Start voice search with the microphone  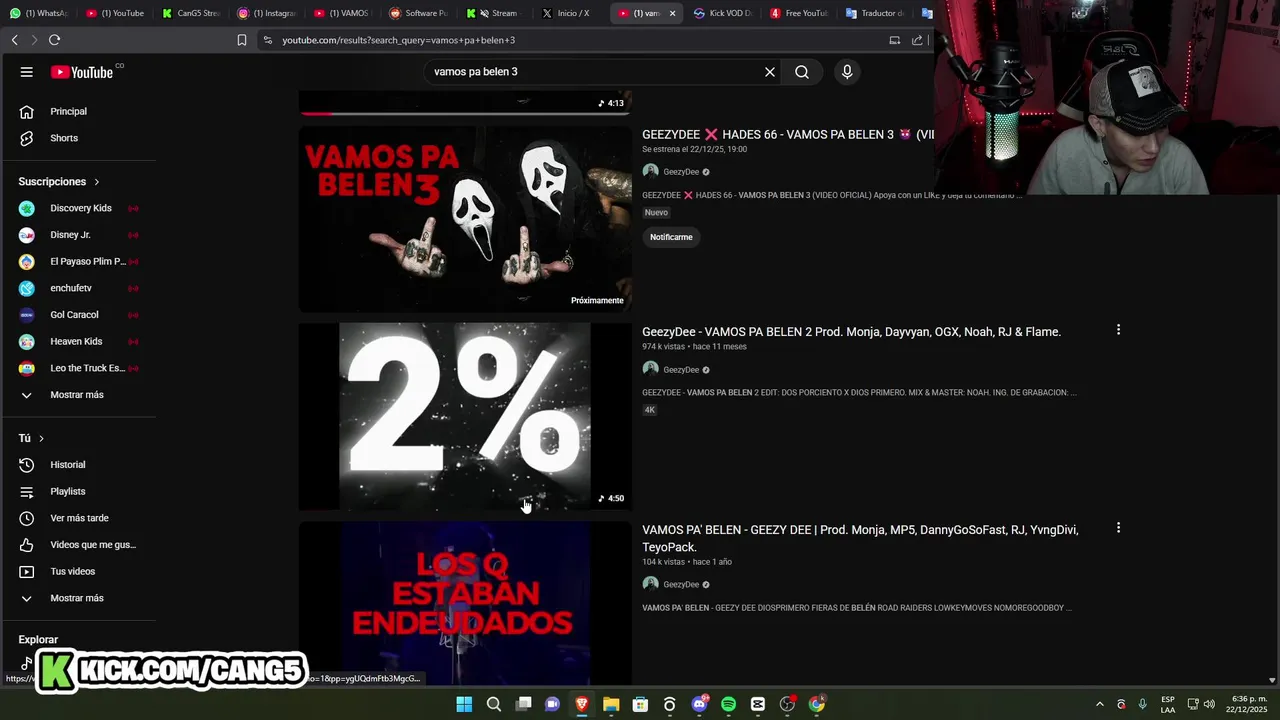tap(847, 72)
